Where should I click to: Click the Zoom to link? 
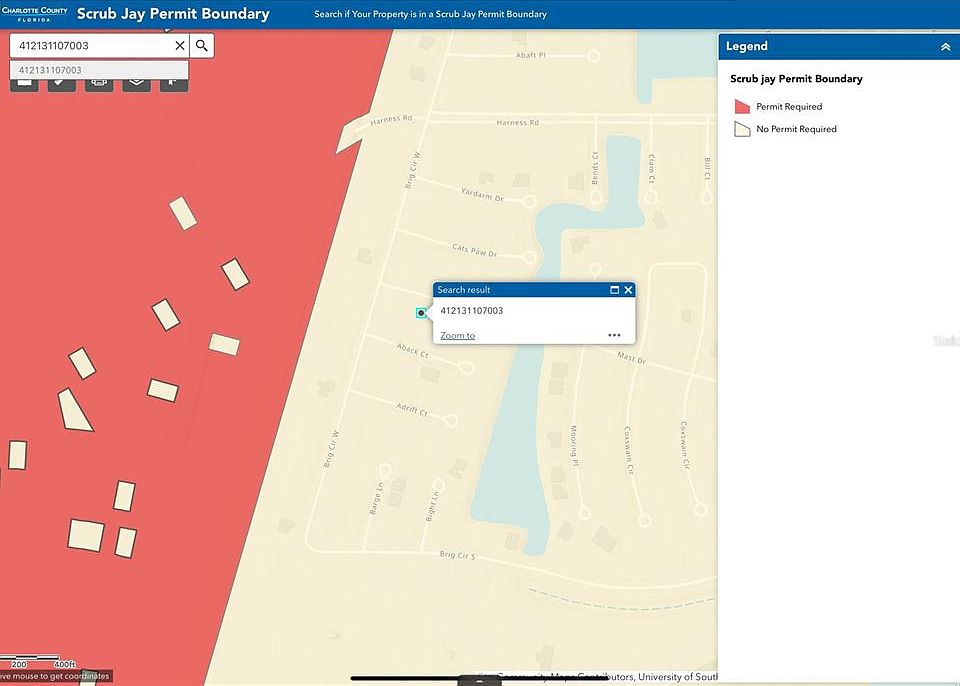[457, 335]
